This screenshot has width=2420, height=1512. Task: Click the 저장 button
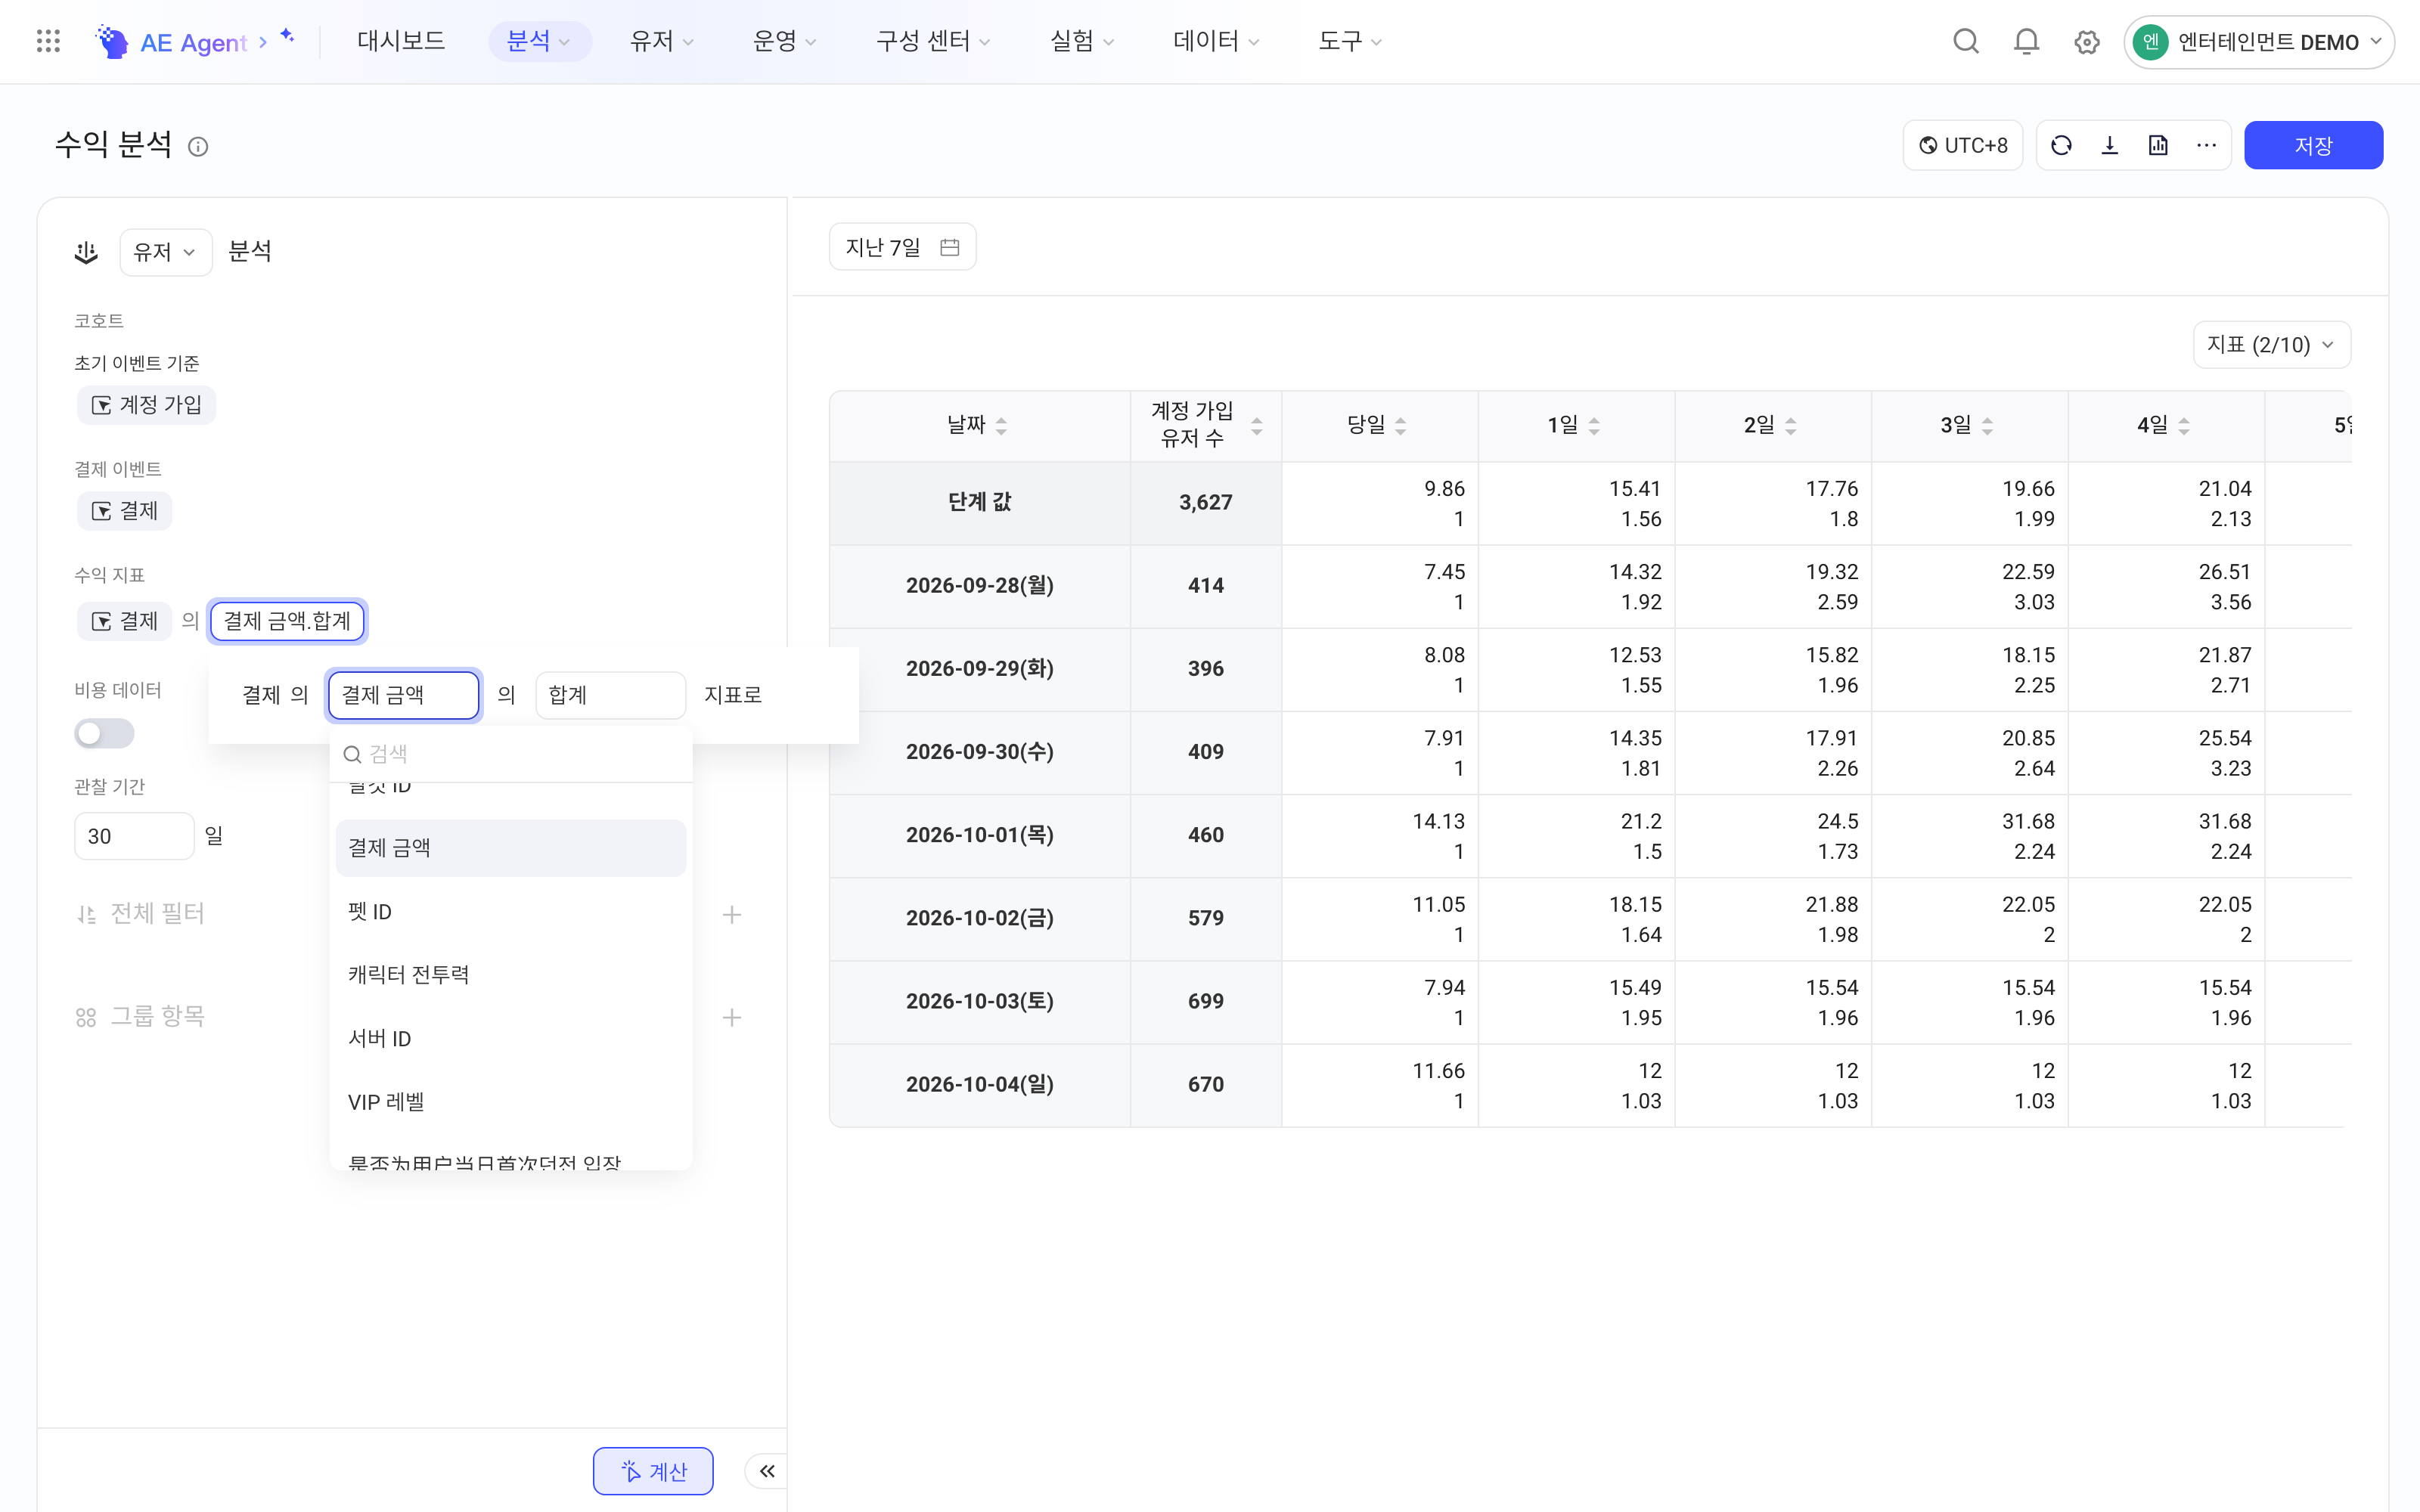click(2313, 146)
